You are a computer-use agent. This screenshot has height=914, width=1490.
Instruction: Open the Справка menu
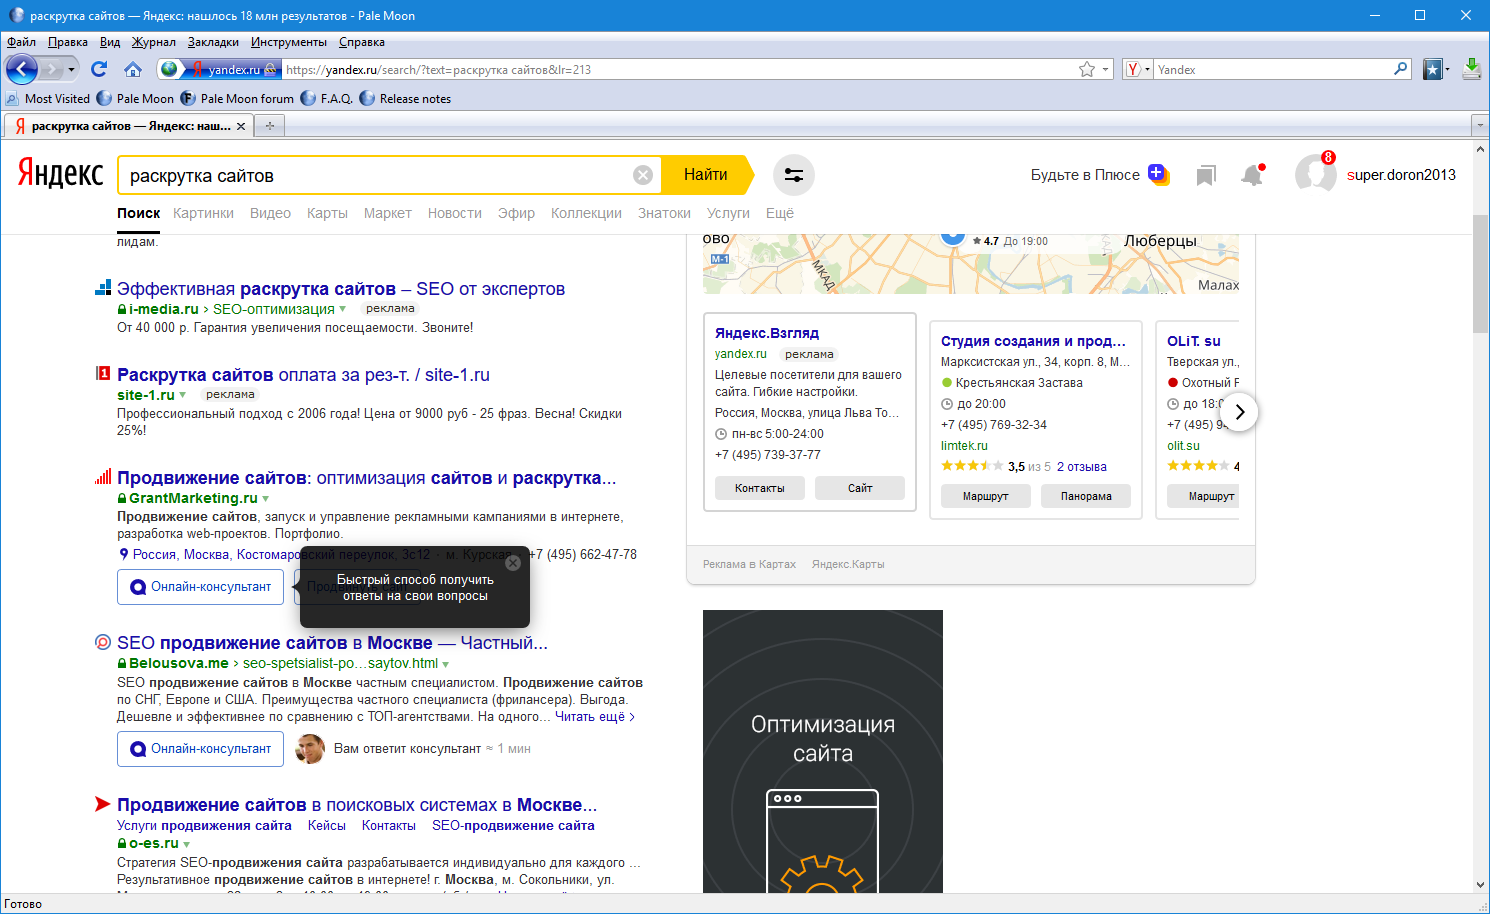pyautogui.click(x=362, y=42)
